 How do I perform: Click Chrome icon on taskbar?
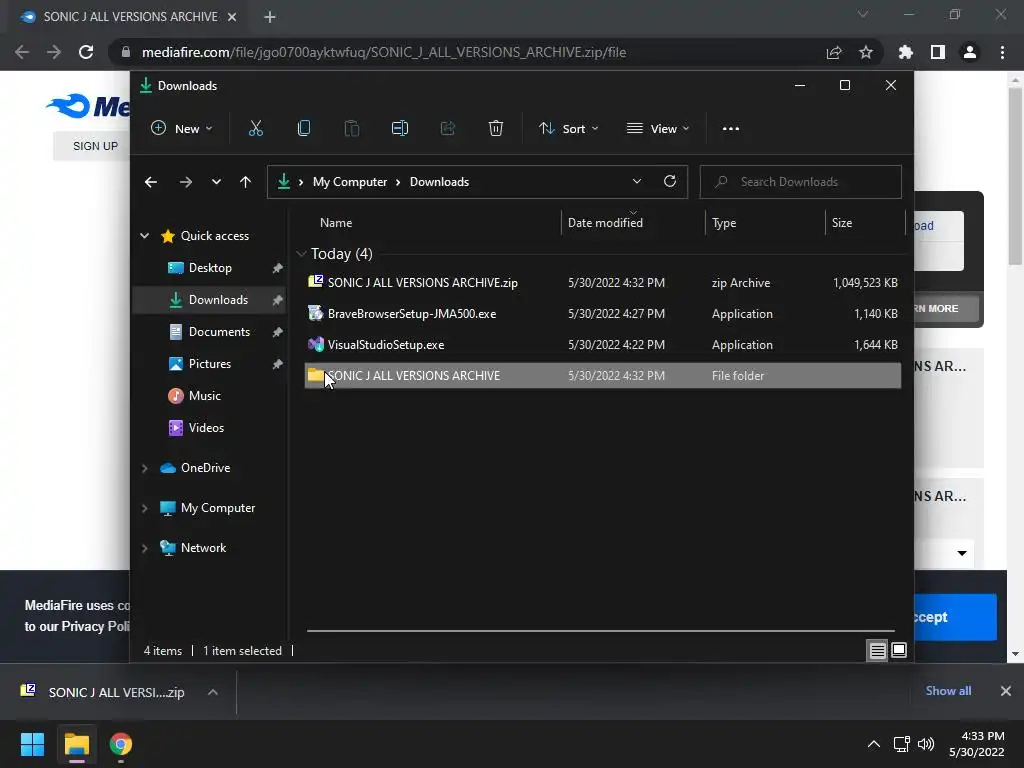click(x=121, y=744)
